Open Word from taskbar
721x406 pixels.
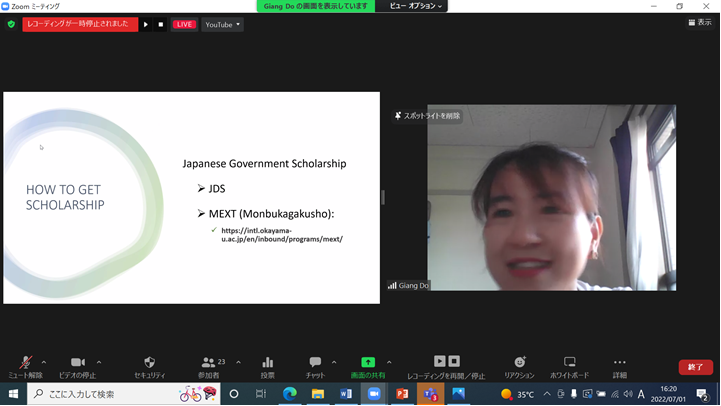(x=346, y=394)
